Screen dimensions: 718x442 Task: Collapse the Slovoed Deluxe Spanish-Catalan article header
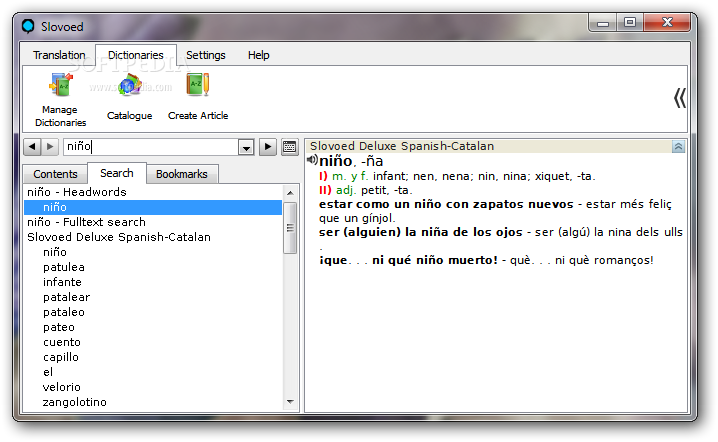point(678,147)
